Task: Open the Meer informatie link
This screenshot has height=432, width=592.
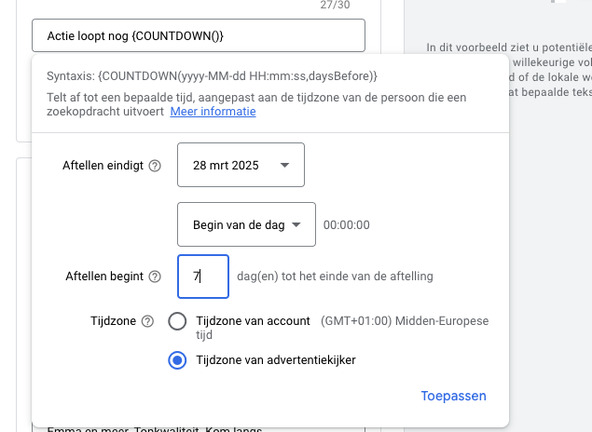Action: [213, 111]
